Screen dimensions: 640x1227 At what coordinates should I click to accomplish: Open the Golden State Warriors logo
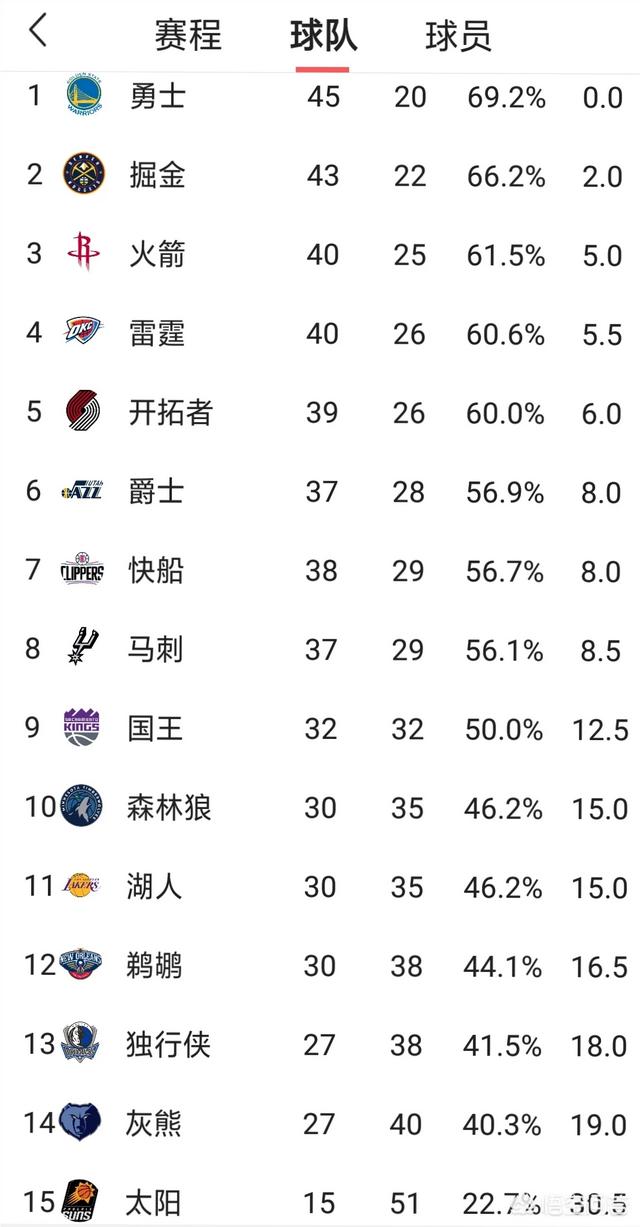coord(82,96)
